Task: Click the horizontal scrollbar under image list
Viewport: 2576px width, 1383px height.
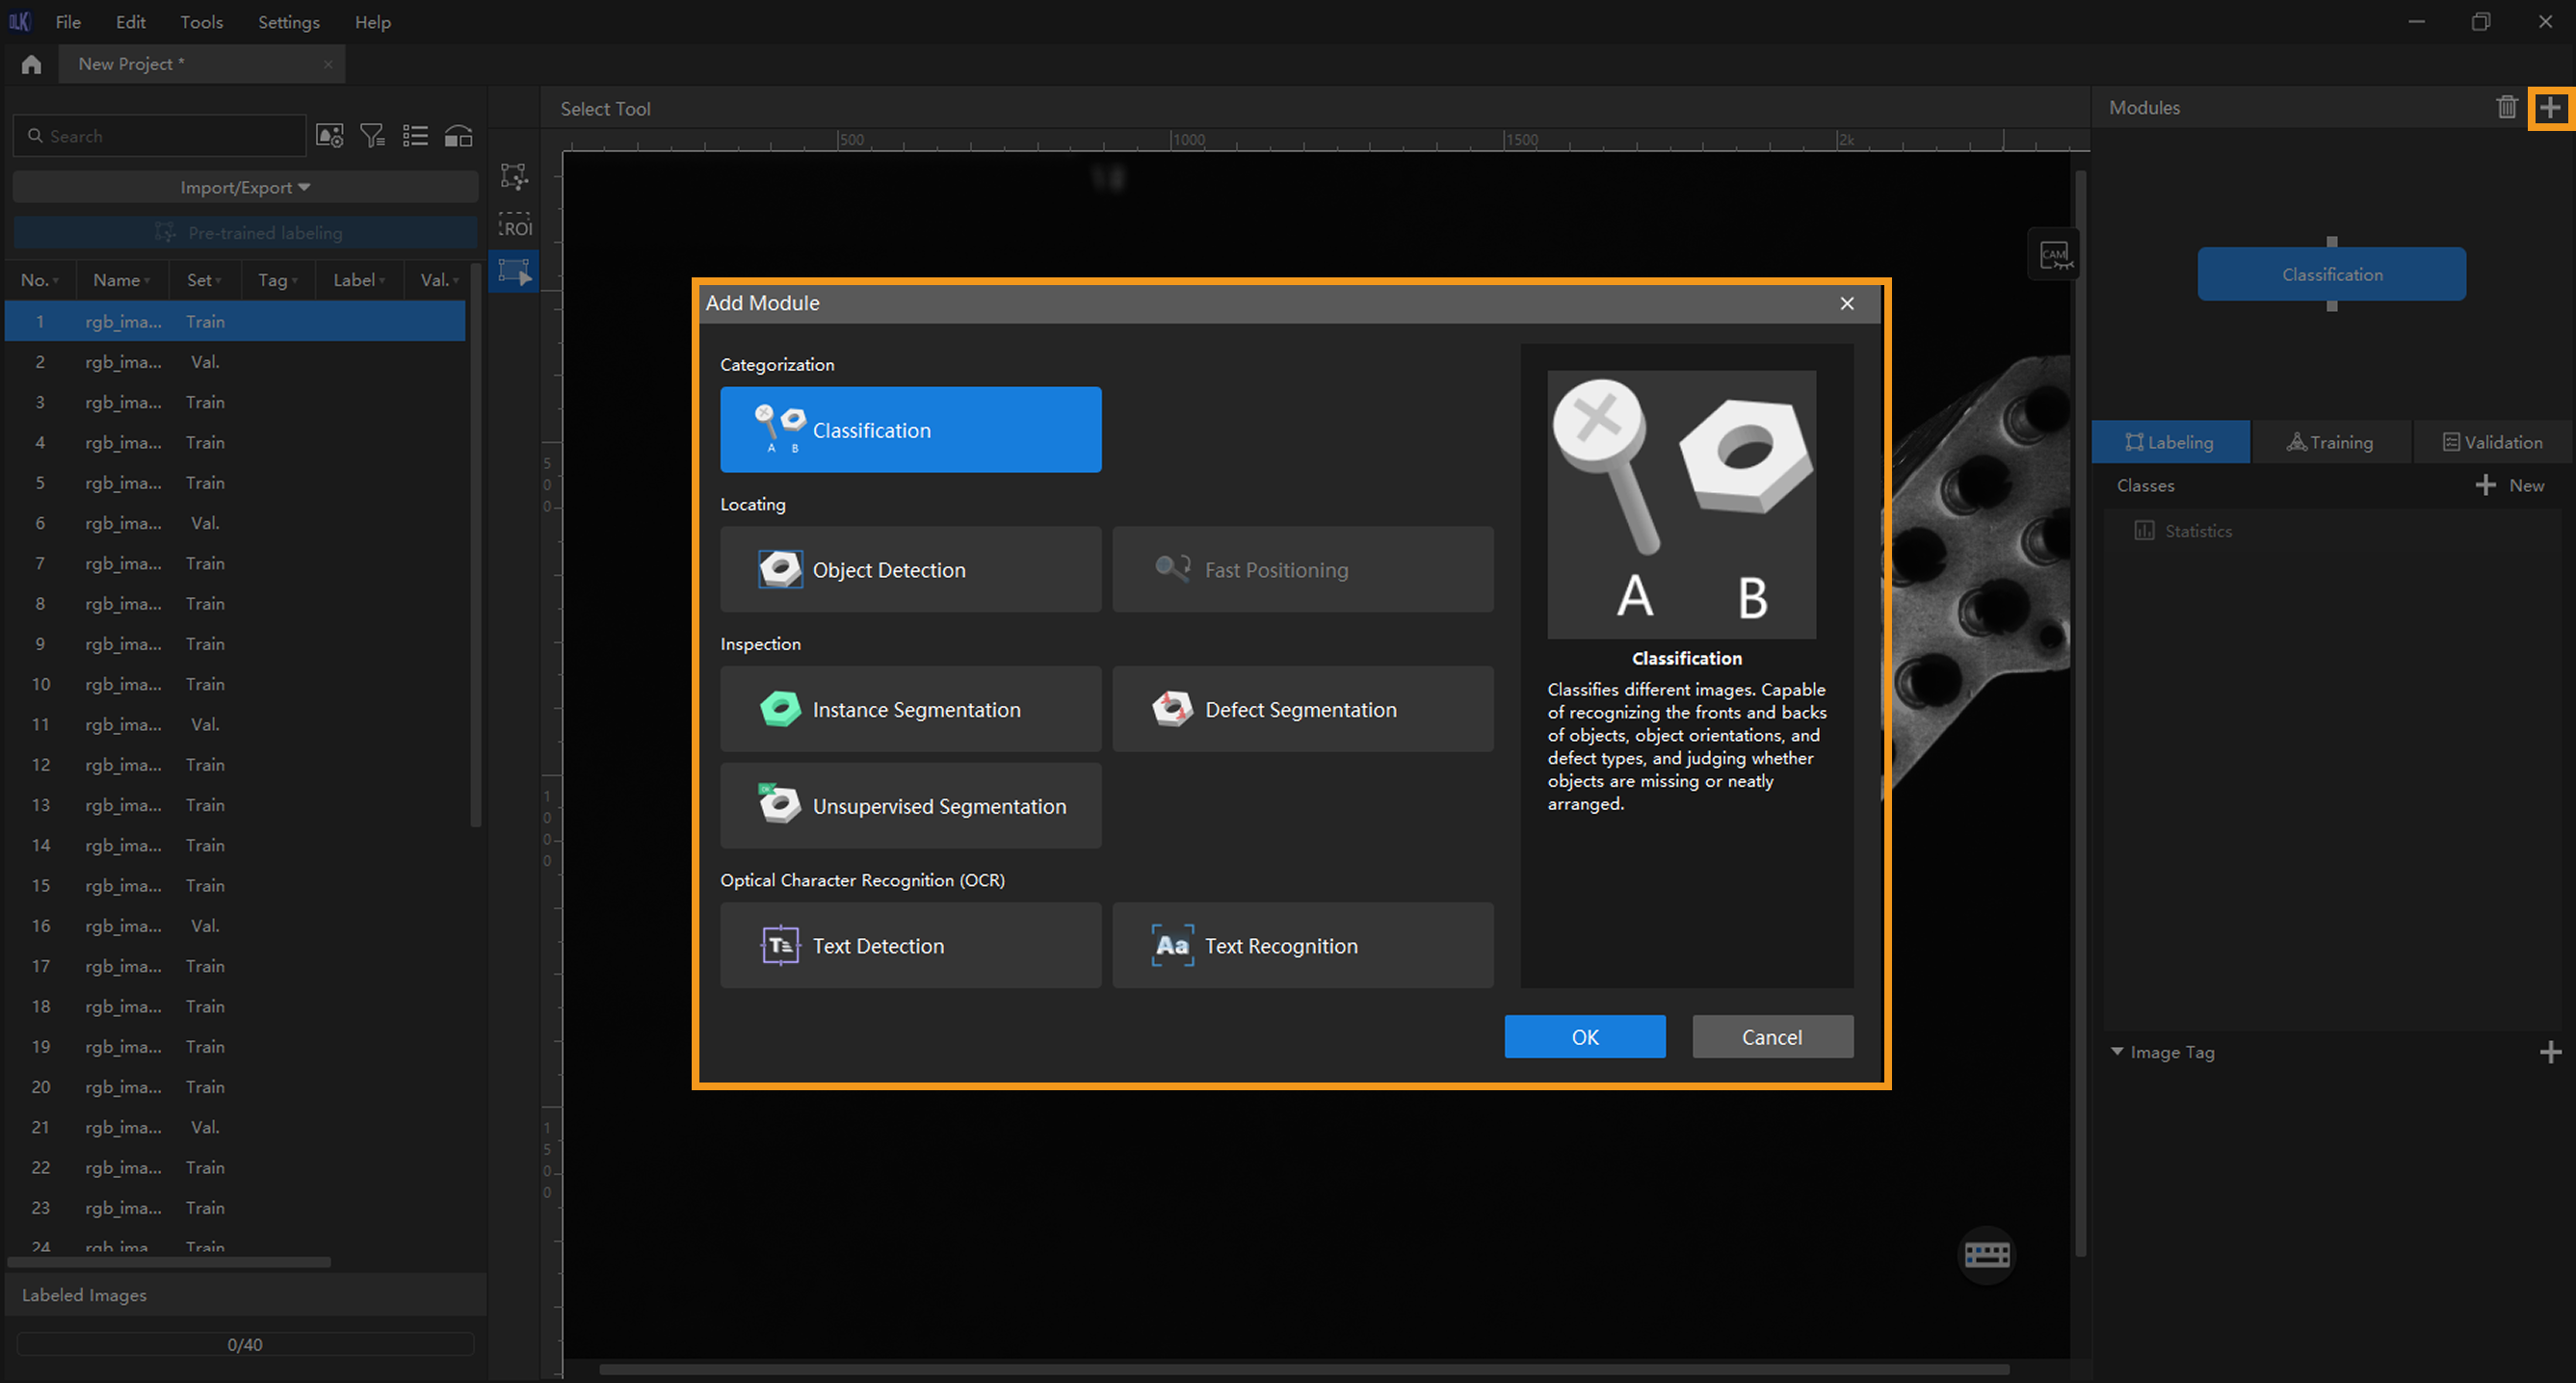Action: coord(170,1262)
